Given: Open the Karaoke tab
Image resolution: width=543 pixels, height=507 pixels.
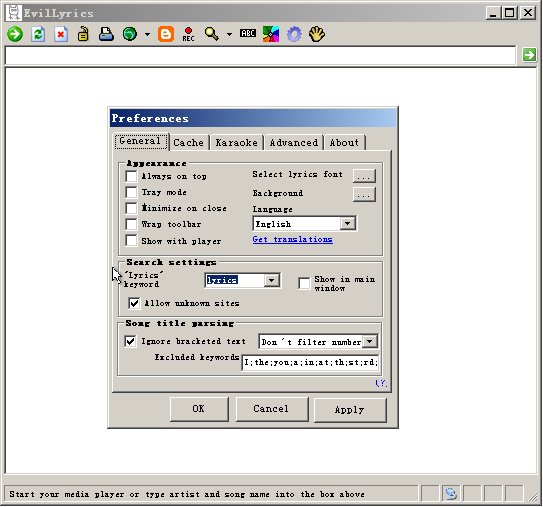Looking at the screenshot, I should (x=237, y=143).
